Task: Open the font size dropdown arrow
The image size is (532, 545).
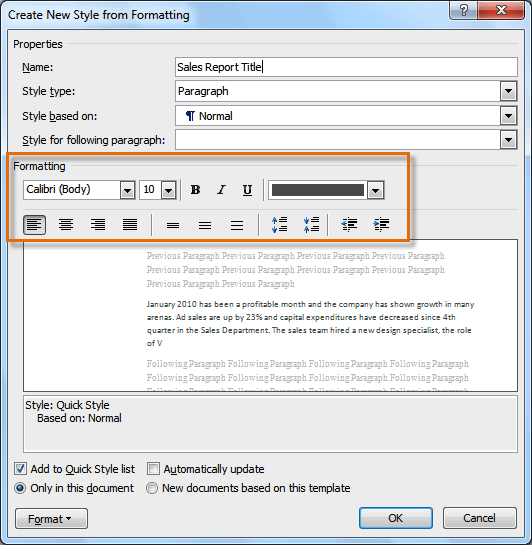Action: [x=169, y=190]
